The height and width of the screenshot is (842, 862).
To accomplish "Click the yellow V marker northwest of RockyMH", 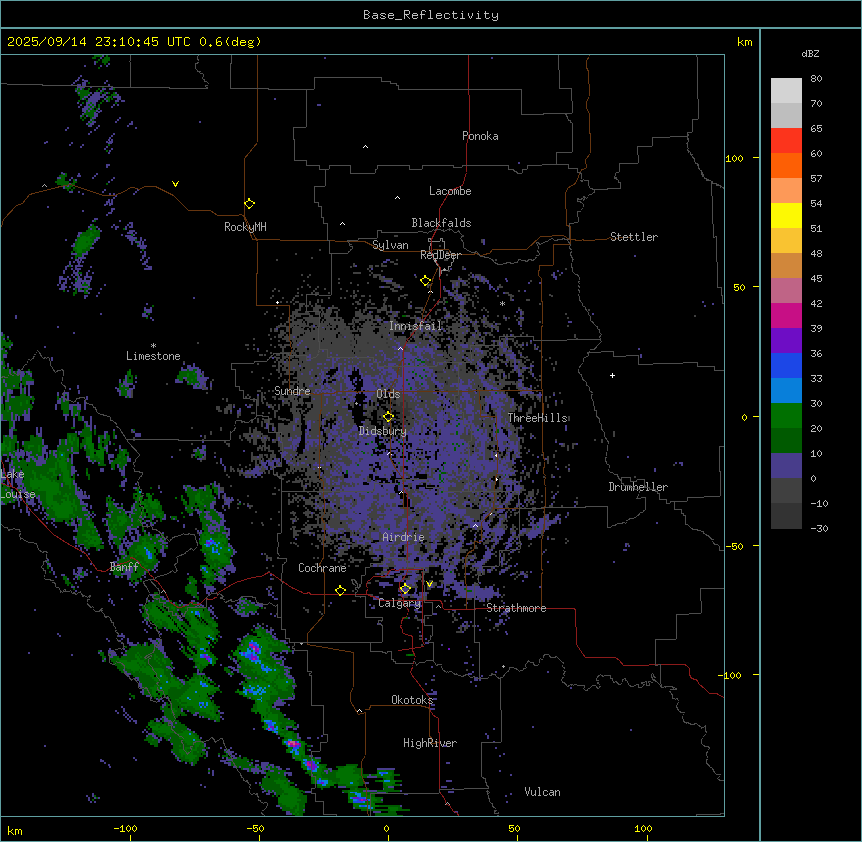I will point(175,184).
